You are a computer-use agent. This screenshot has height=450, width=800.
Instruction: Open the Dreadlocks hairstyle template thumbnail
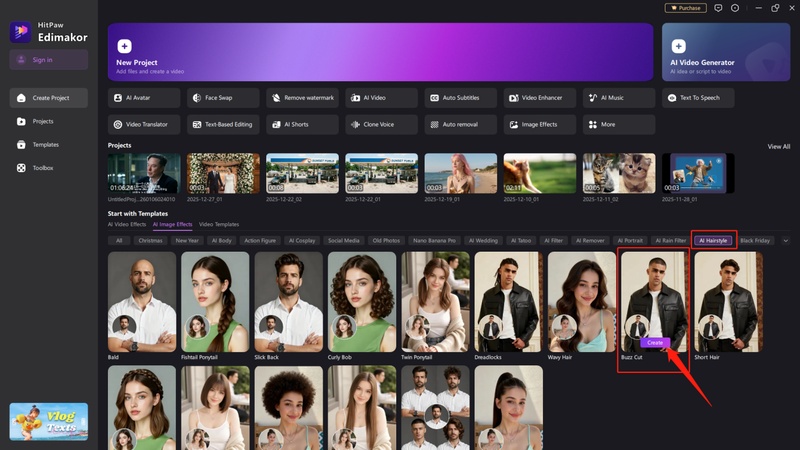click(508, 300)
